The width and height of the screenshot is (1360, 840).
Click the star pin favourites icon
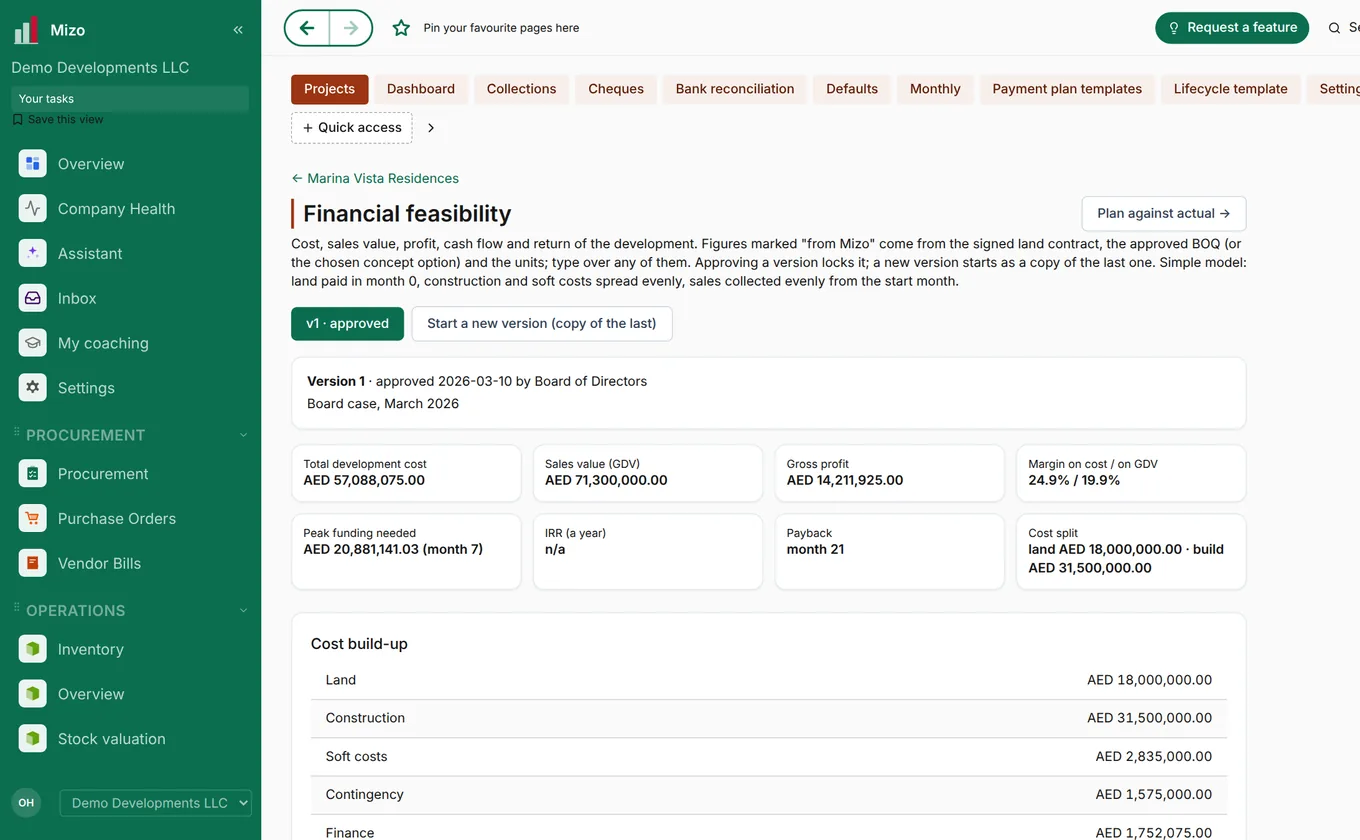click(401, 28)
